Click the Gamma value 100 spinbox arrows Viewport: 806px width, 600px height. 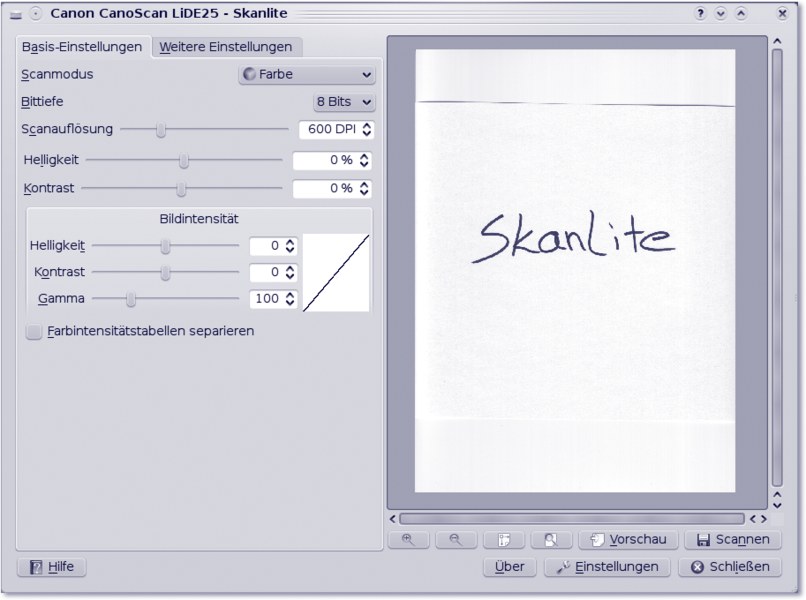[290, 299]
